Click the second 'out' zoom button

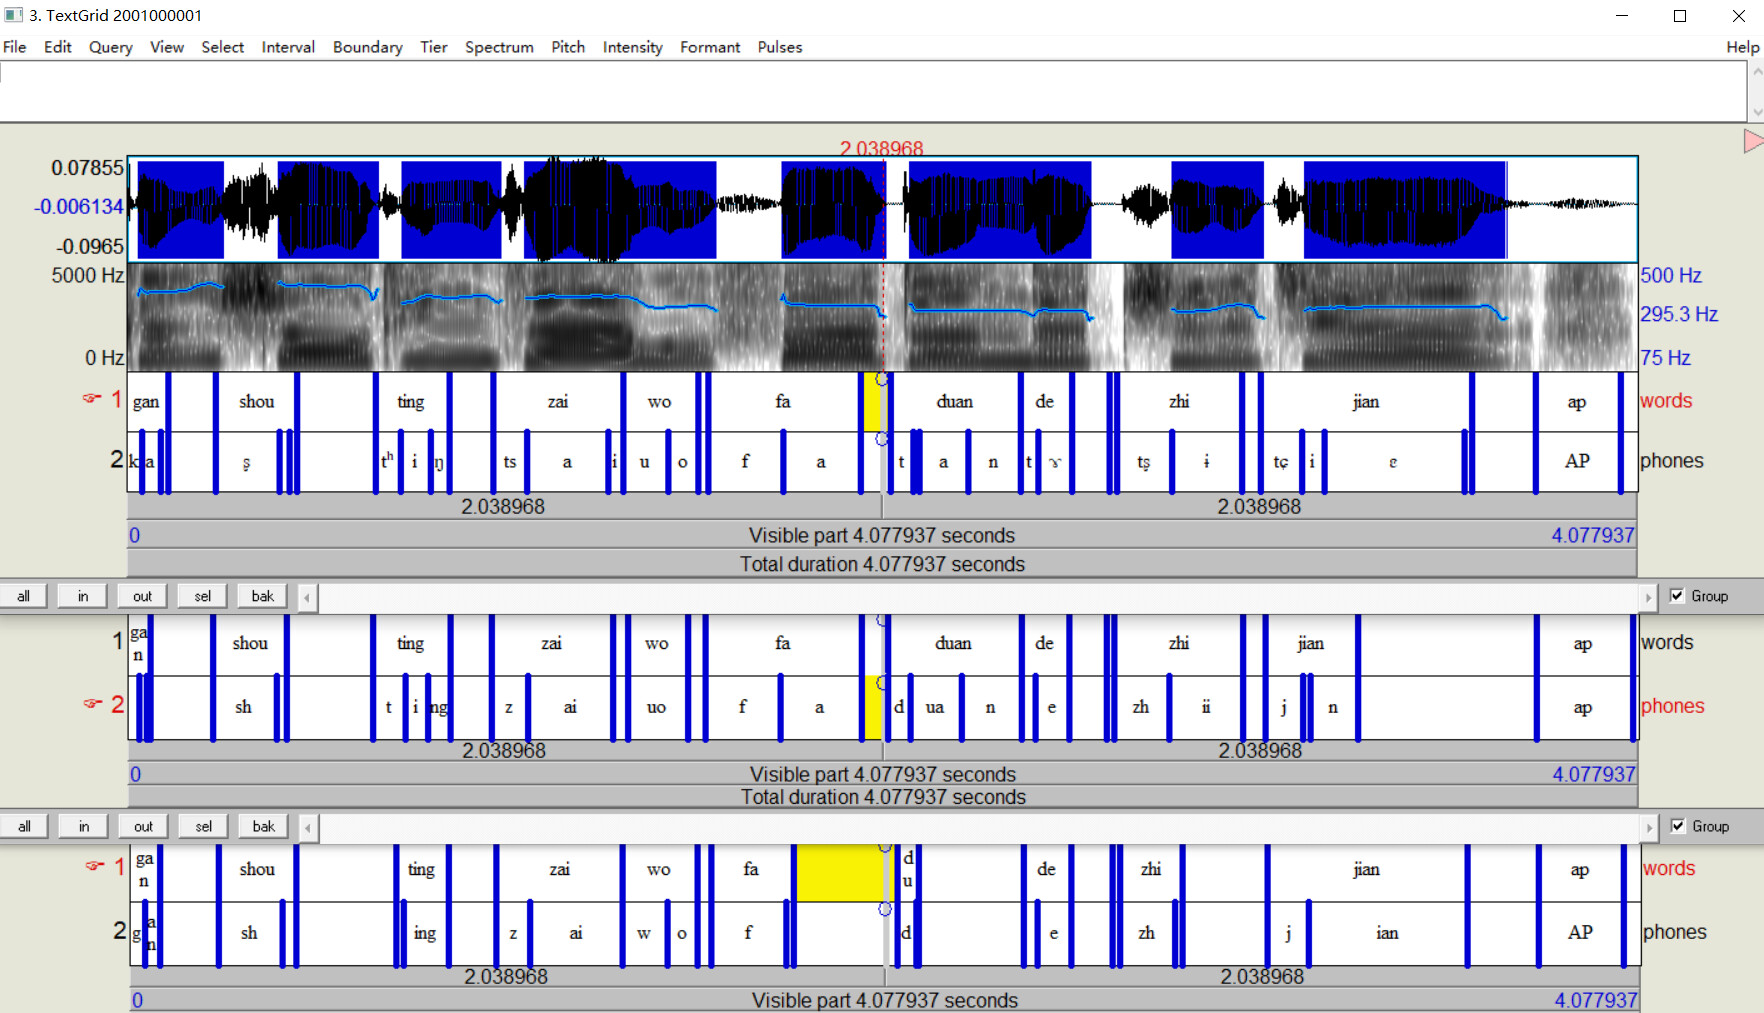pyautogui.click(x=144, y=826)
